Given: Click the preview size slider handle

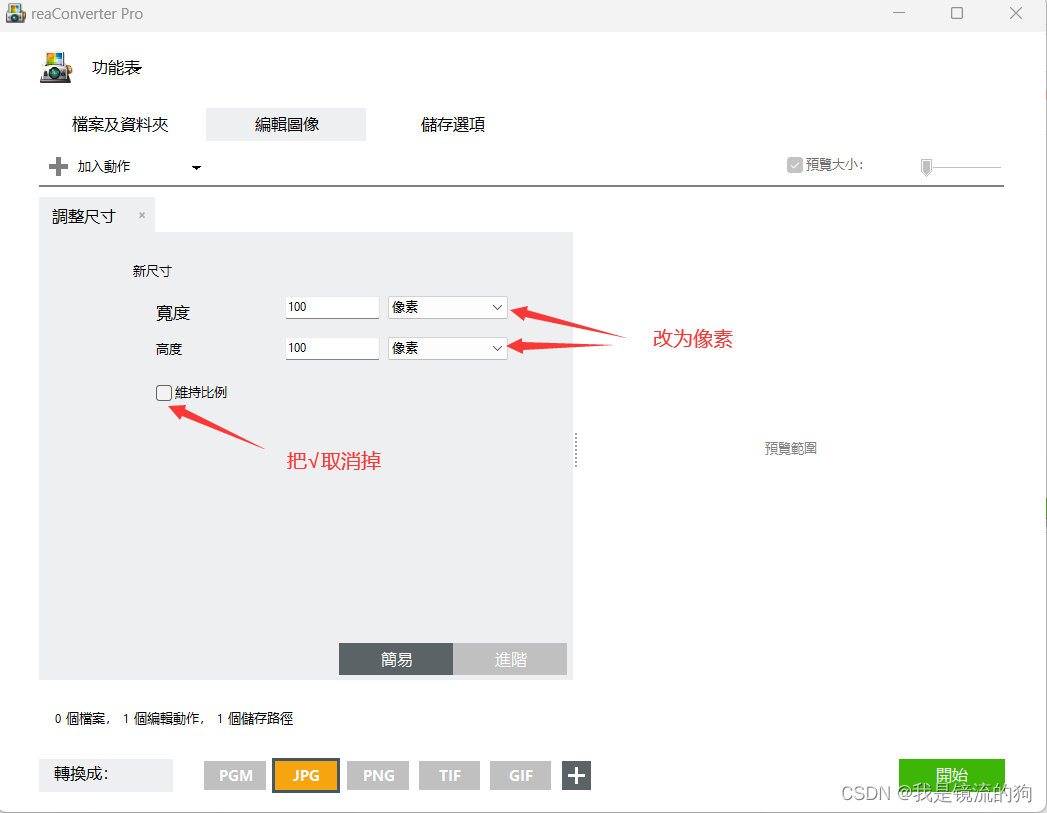Looking at the screenshot, I should [925, 168].
